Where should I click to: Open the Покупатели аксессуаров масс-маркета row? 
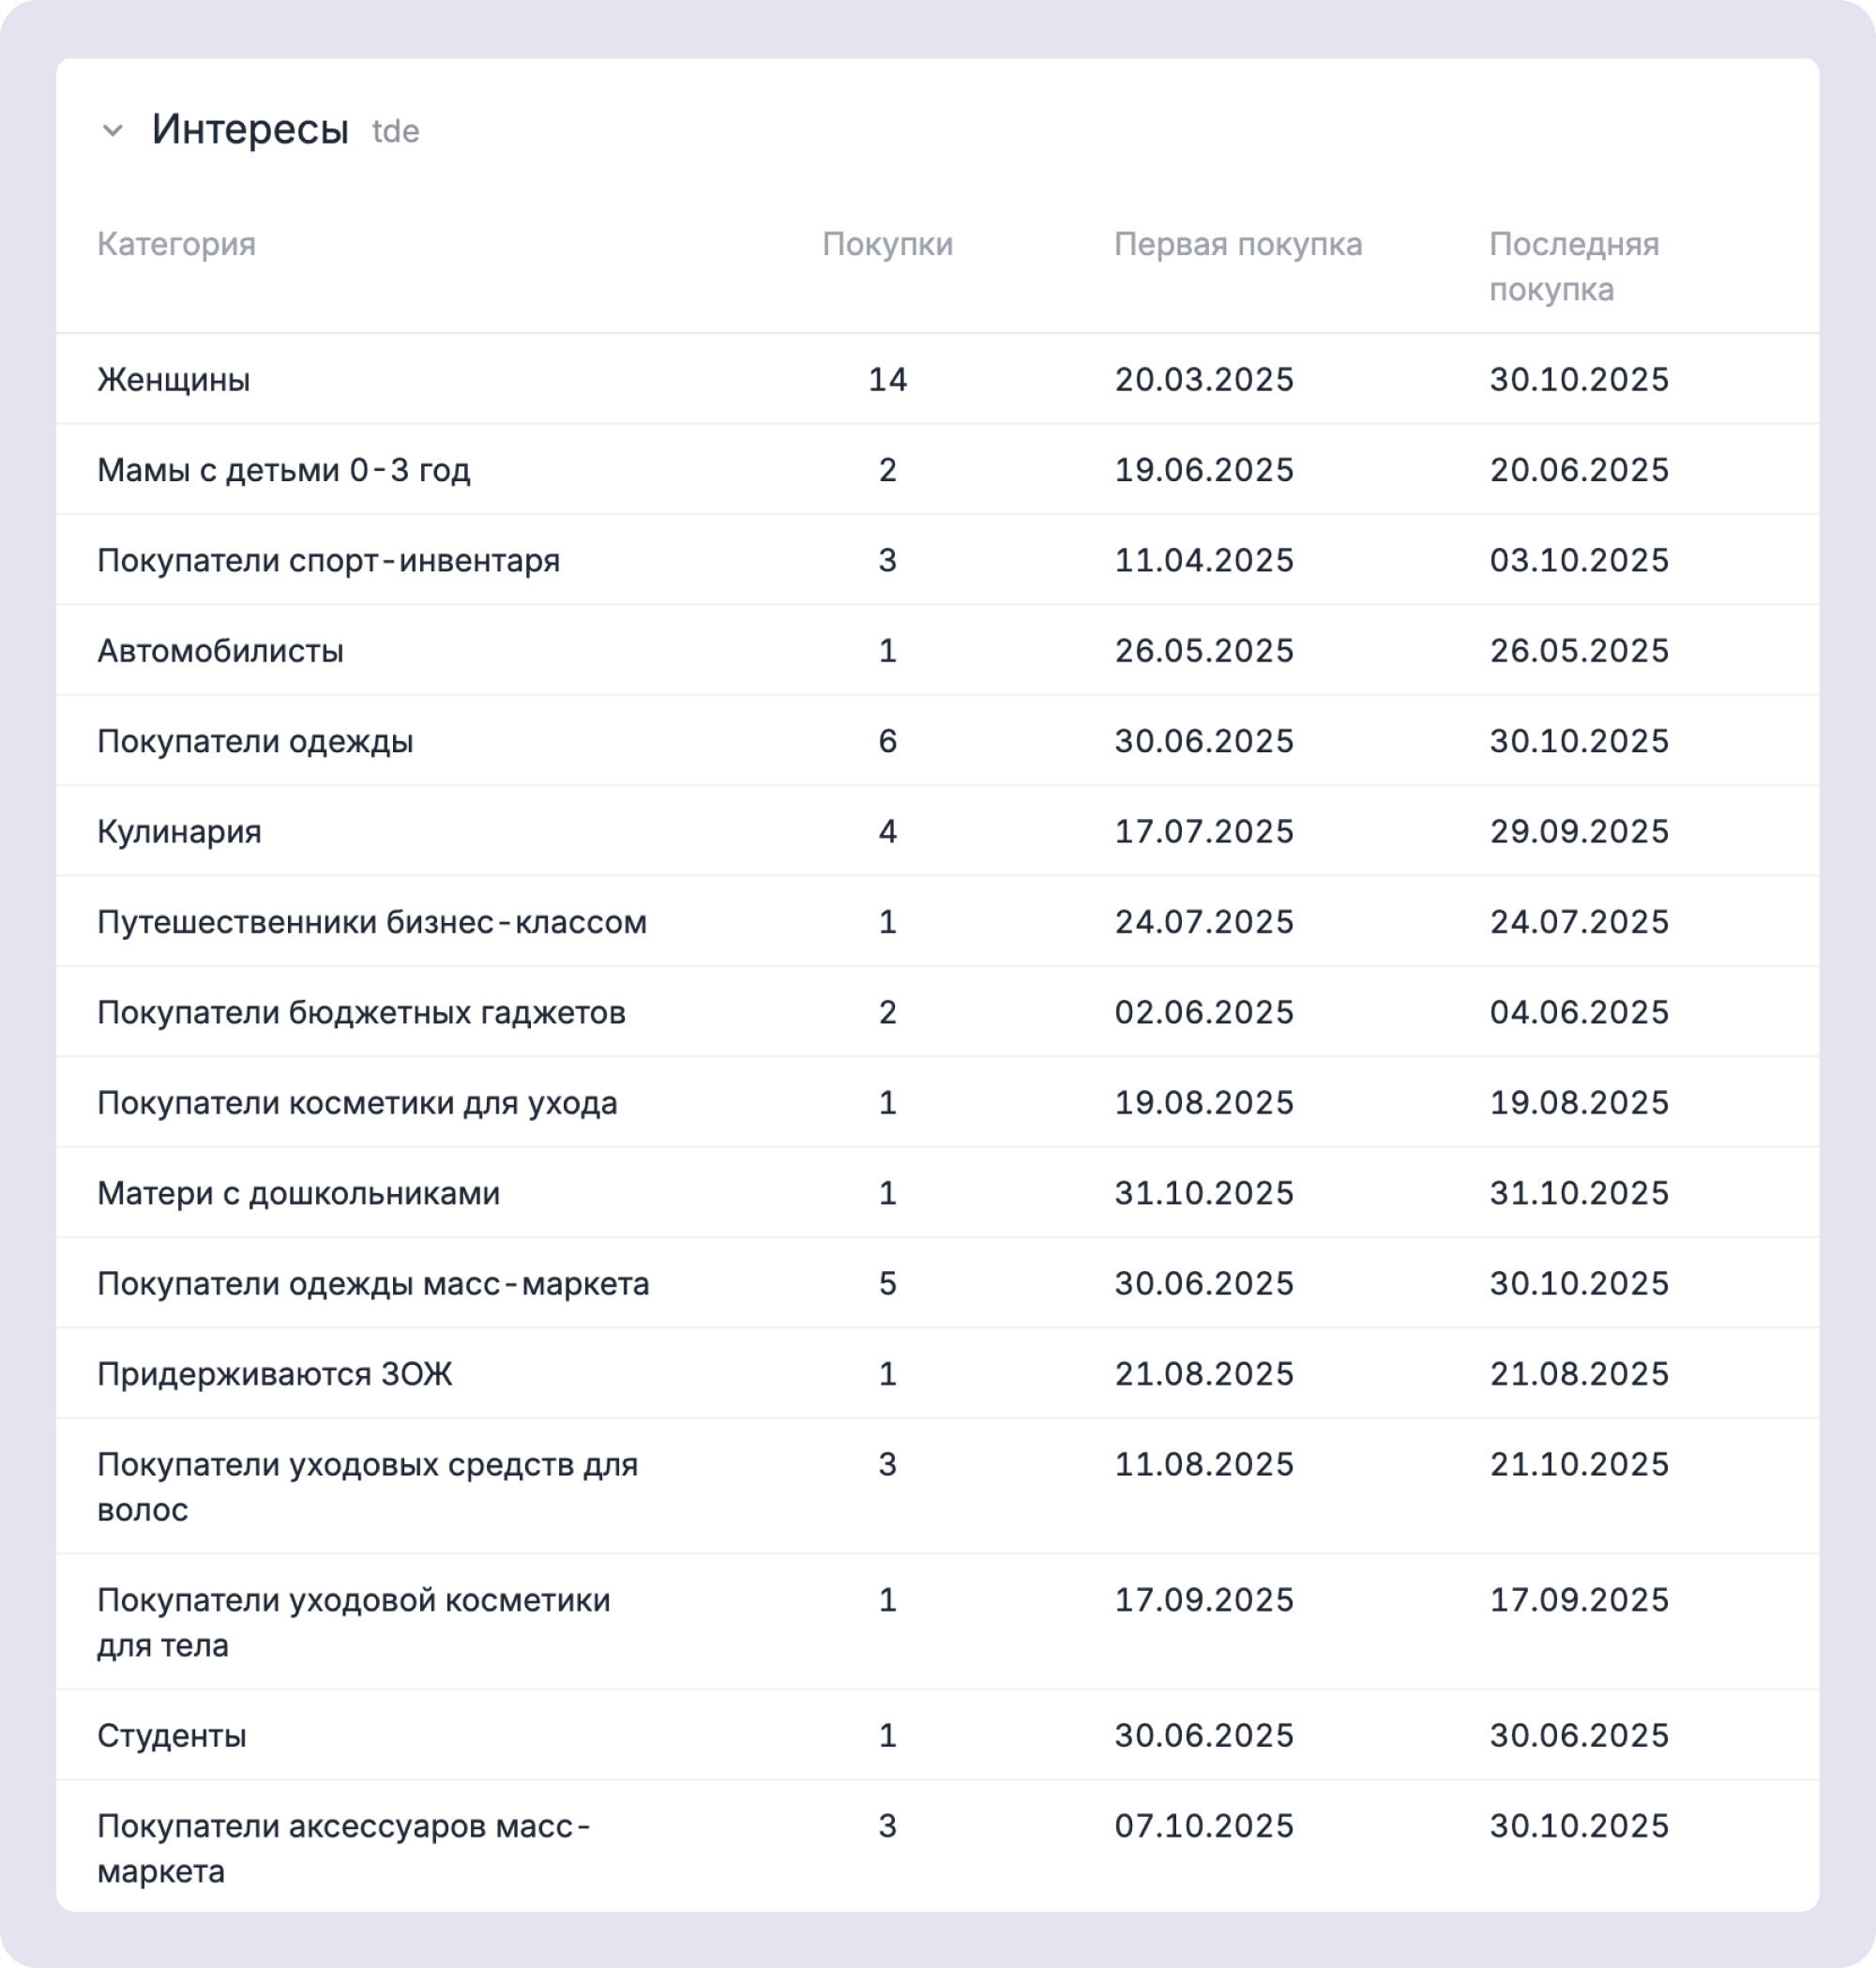tap(345, 1848)
